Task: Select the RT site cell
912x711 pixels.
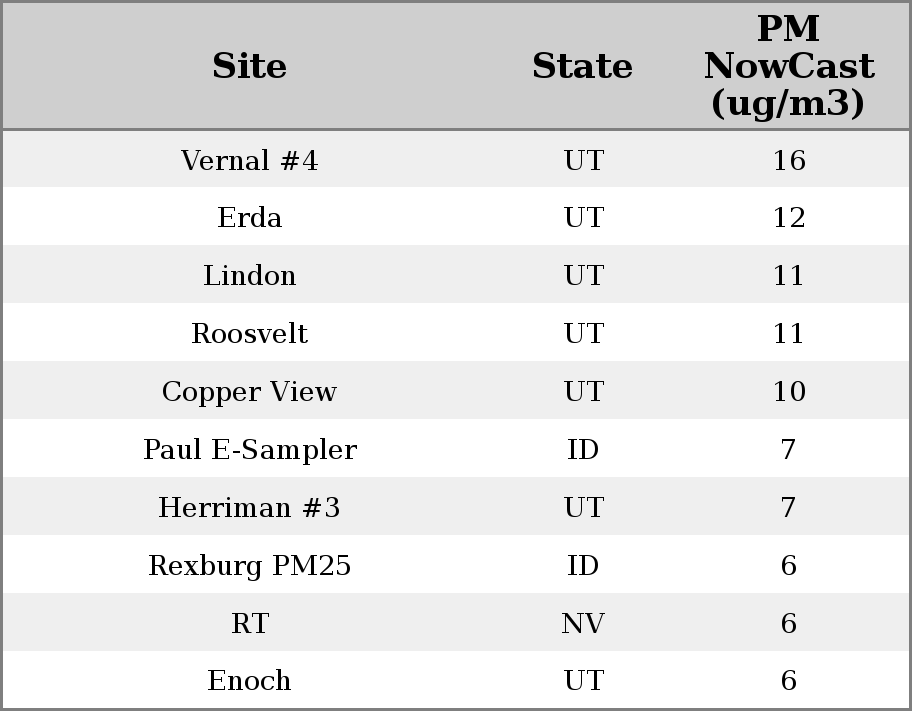Action: pos(249,624)
